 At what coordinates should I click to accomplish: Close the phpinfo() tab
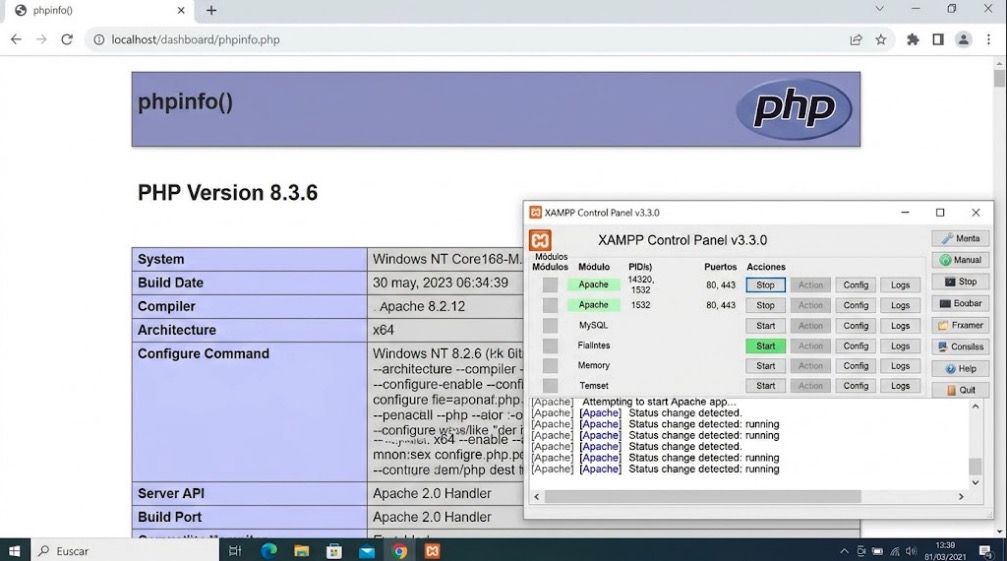[181, 10]
